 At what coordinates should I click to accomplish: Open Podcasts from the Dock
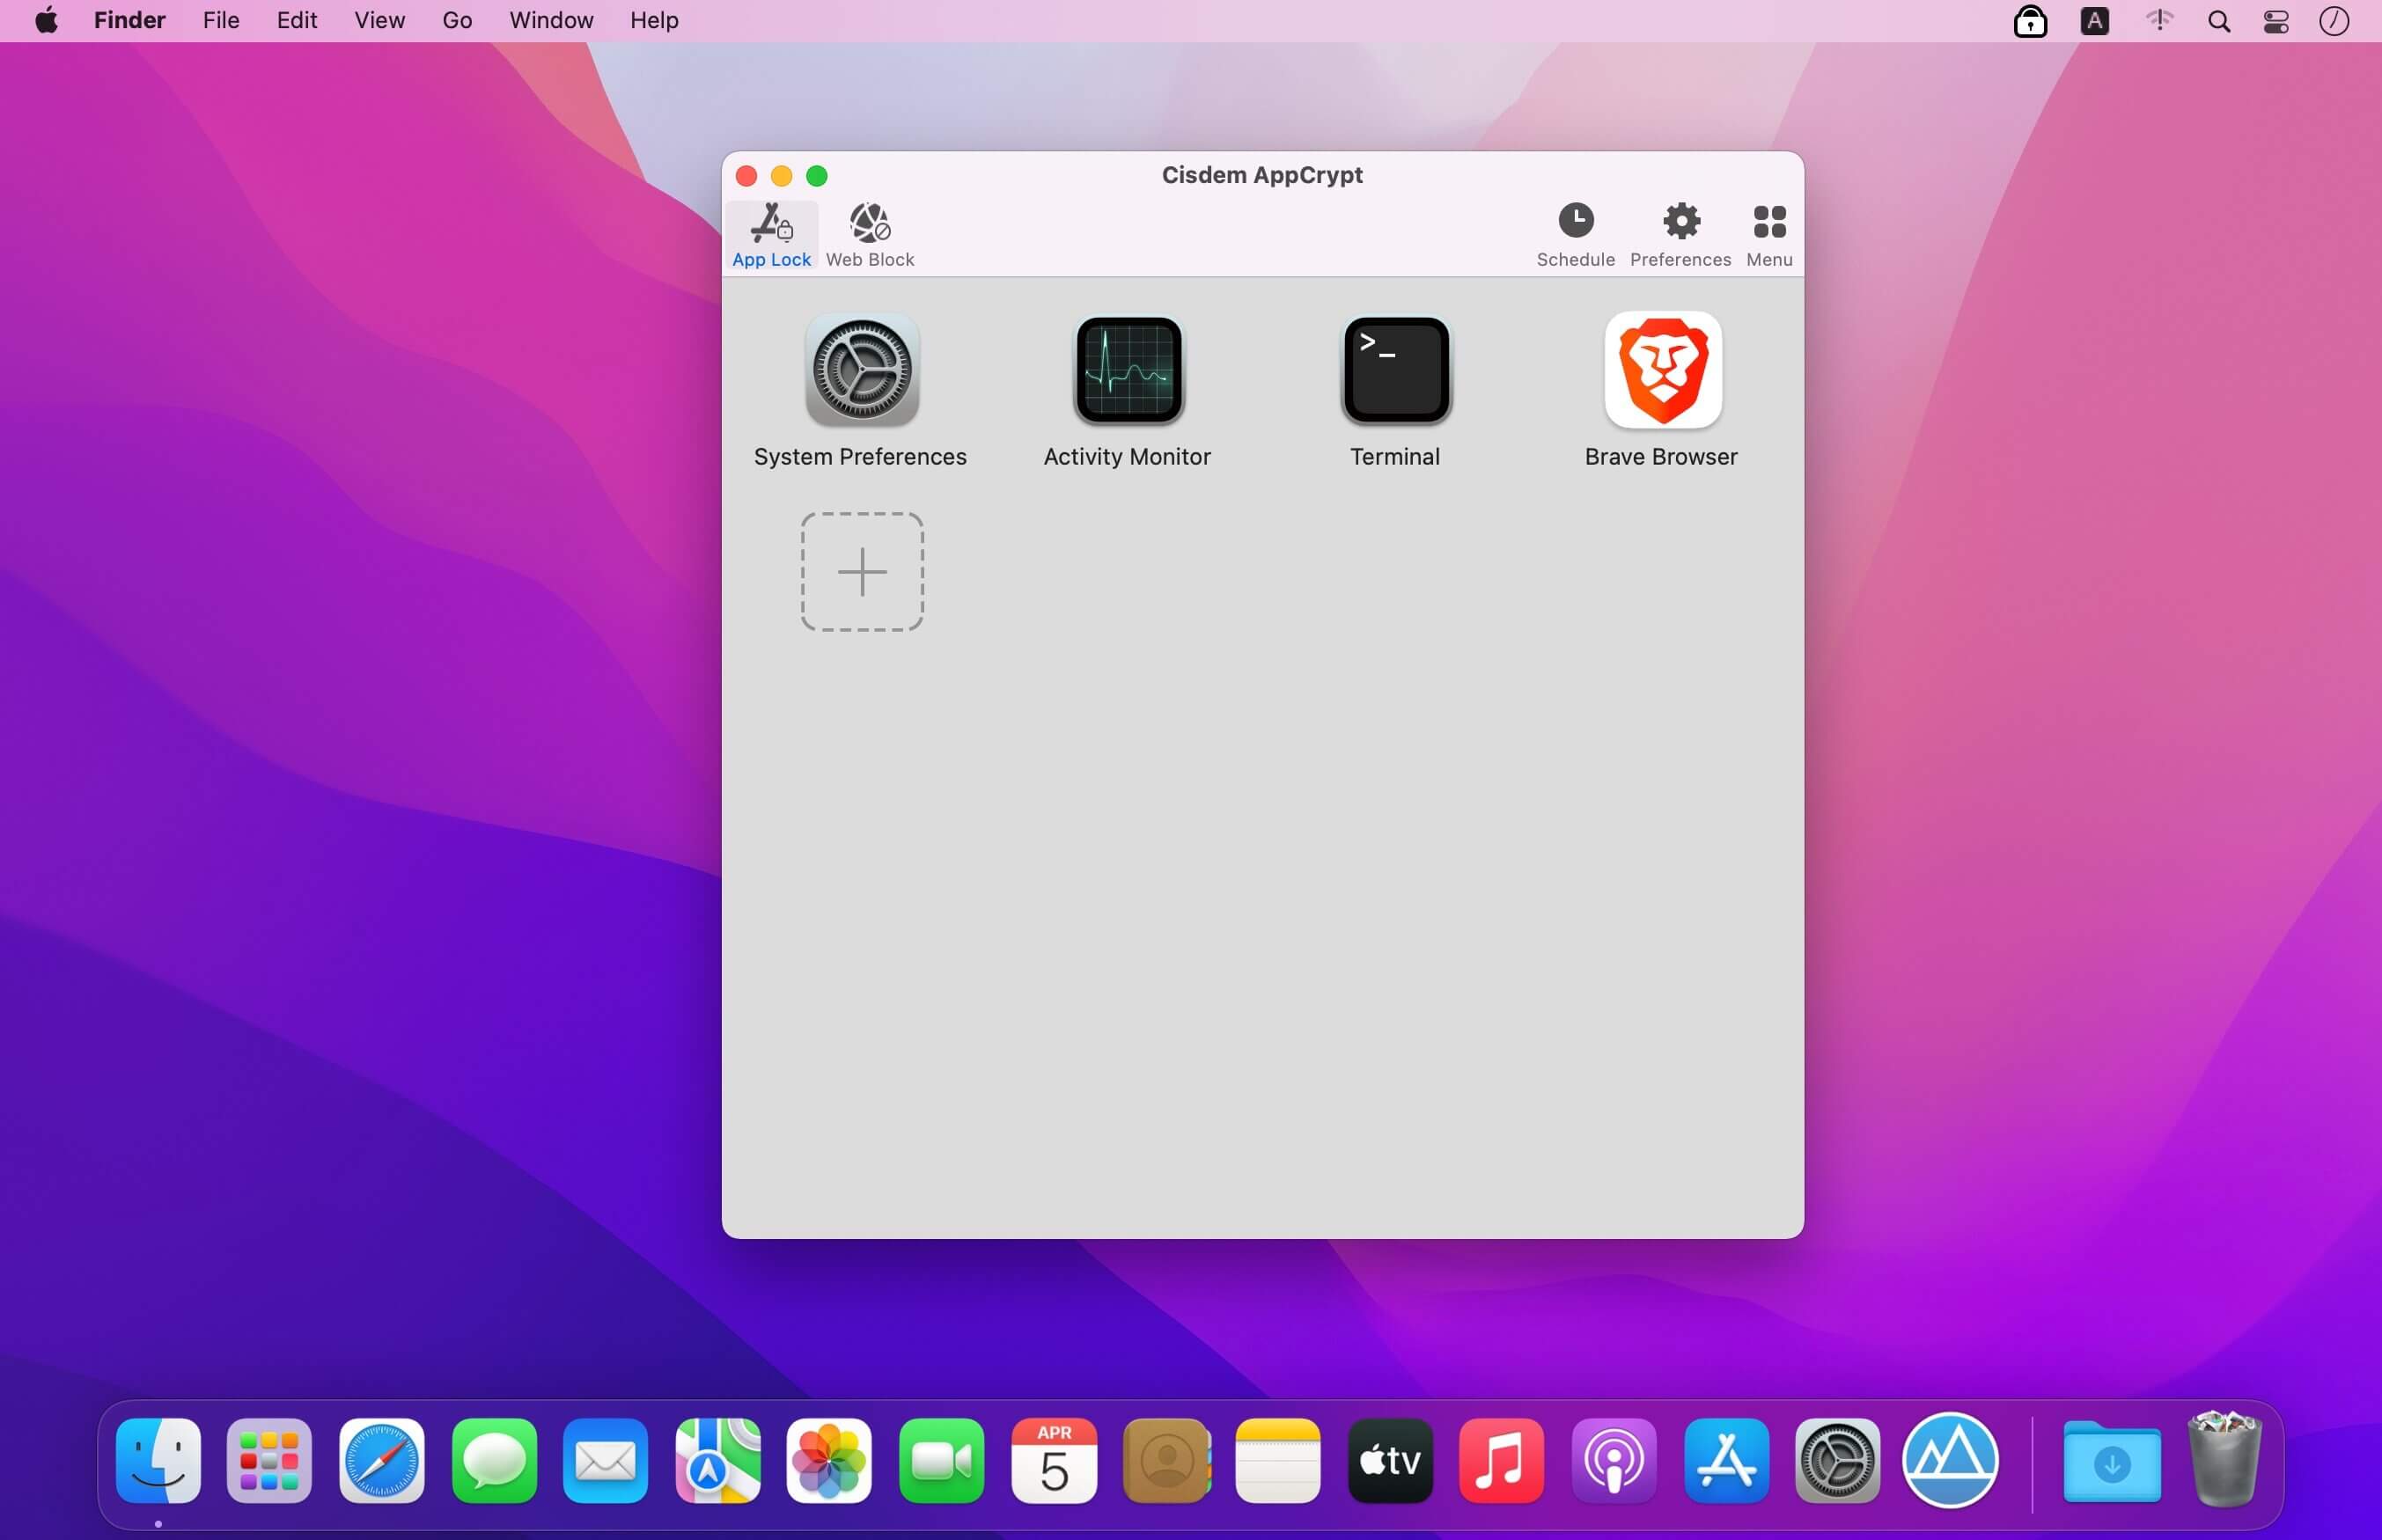pos(1614,1460)
